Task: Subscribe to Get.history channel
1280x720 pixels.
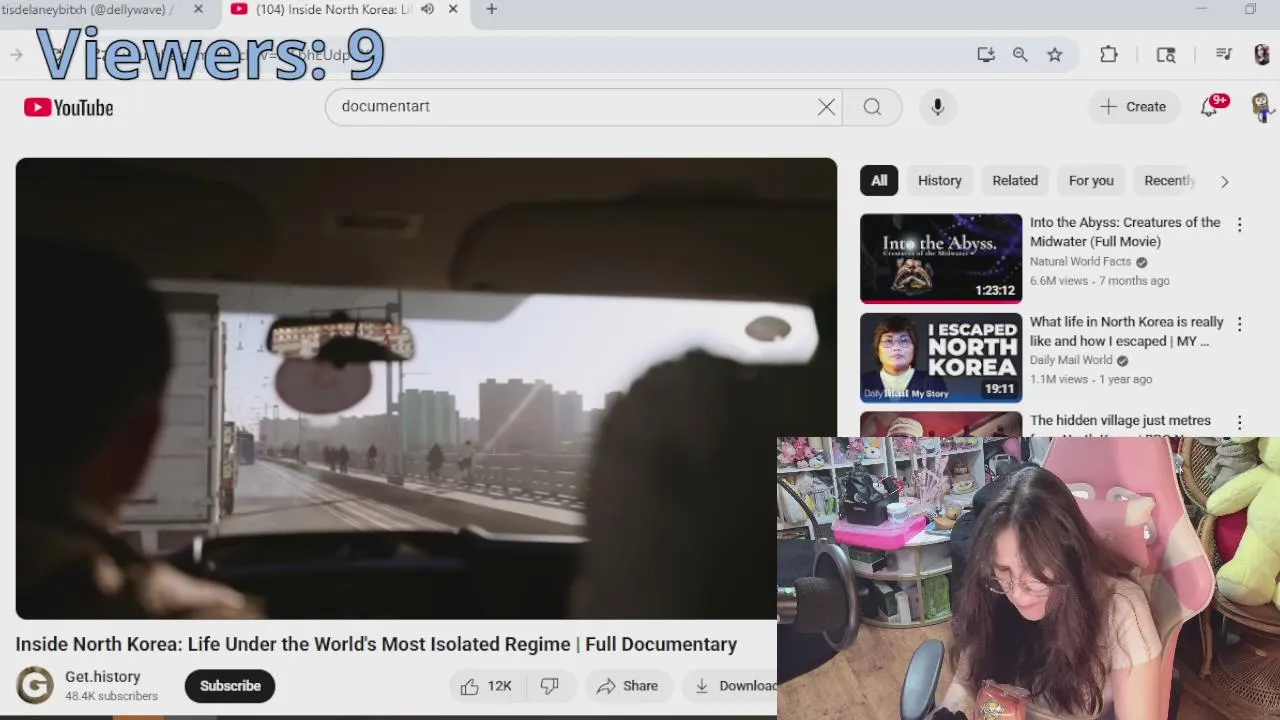Action: point(230,686)
